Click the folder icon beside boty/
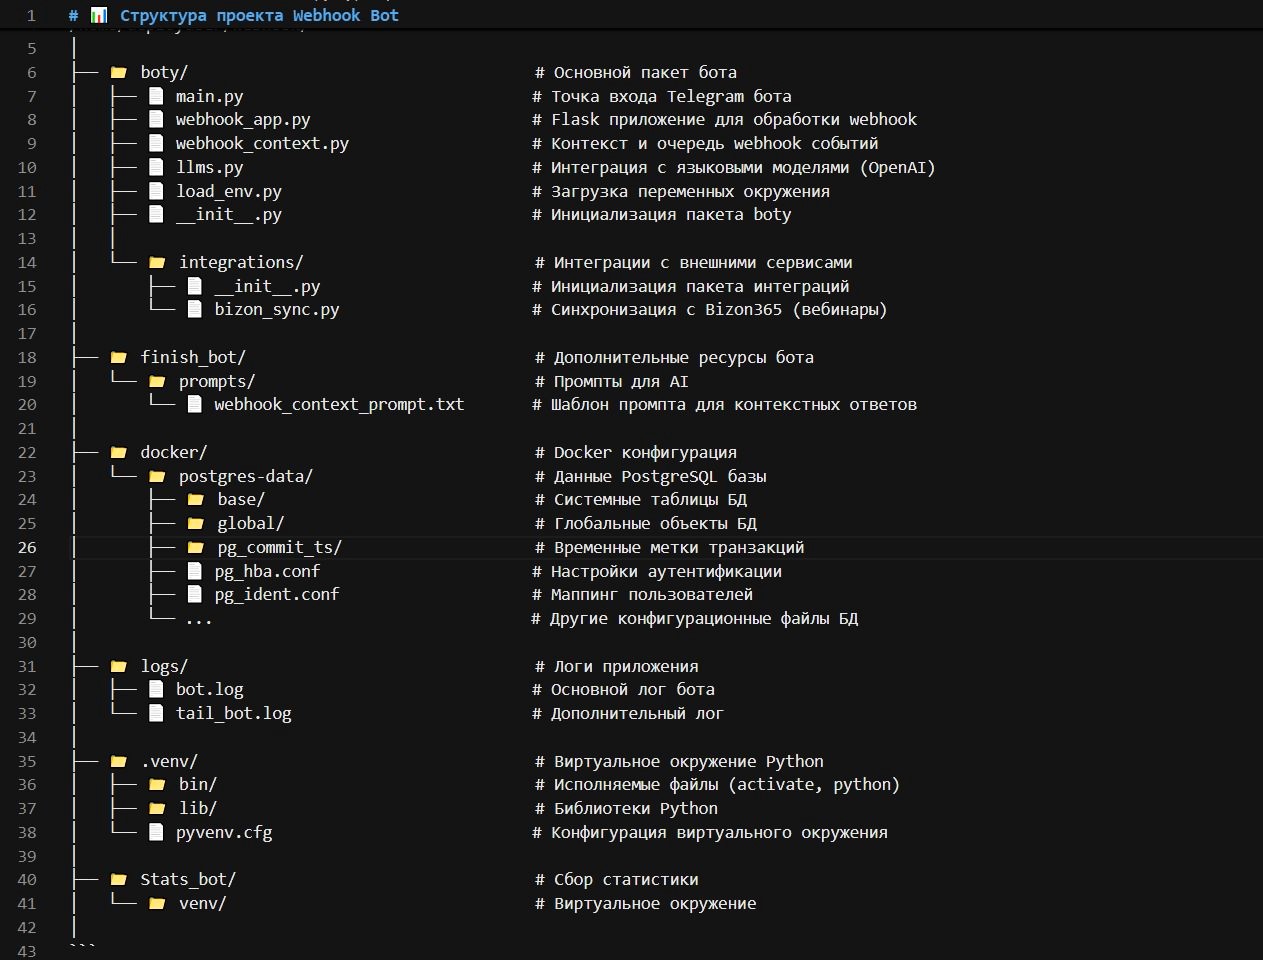 pos(119,72)
